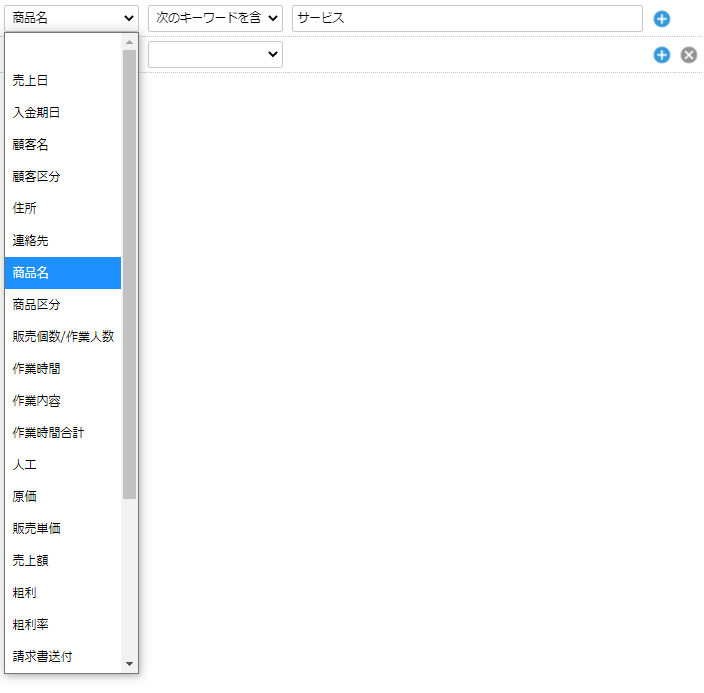Add a condition after the サービス row

coord(661,19)
